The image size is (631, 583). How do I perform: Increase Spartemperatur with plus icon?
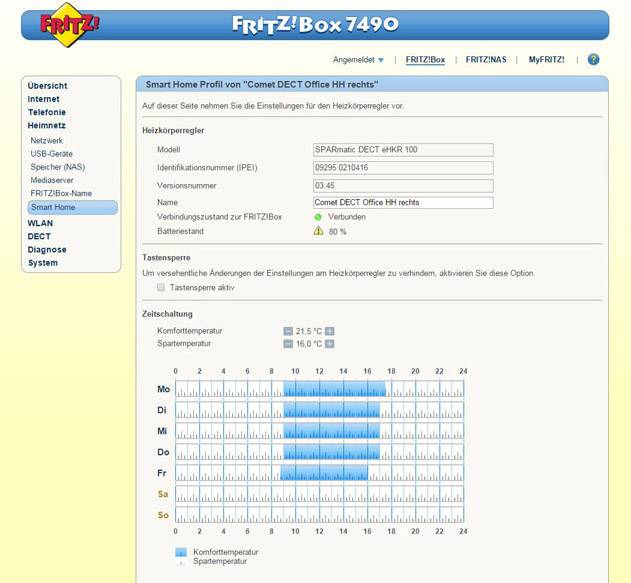329,344
